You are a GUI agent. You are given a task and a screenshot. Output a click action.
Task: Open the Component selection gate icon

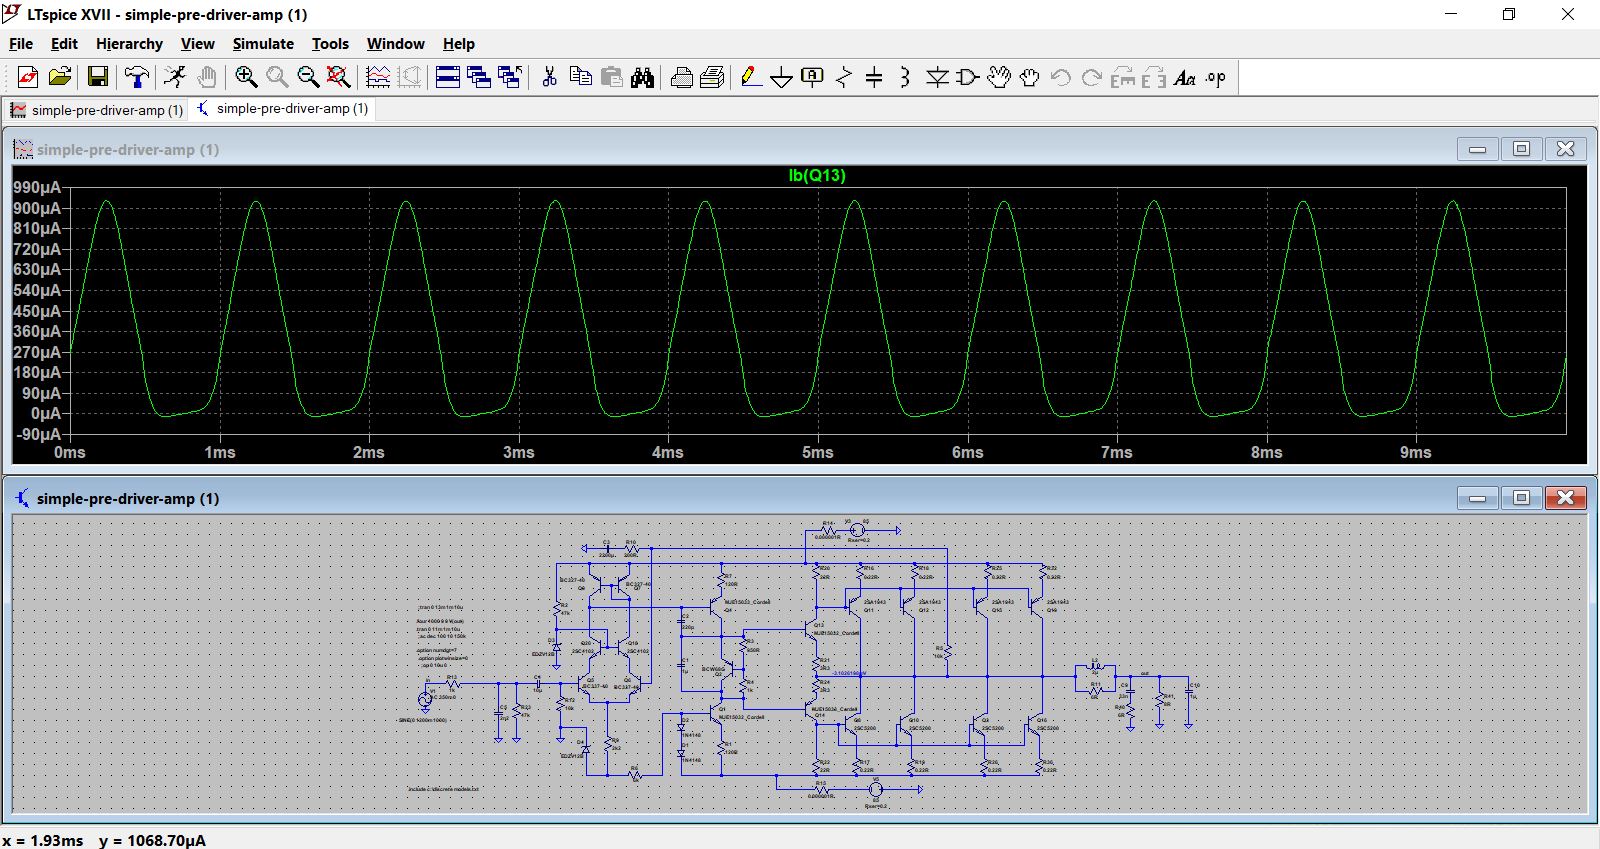pos(968,77)
